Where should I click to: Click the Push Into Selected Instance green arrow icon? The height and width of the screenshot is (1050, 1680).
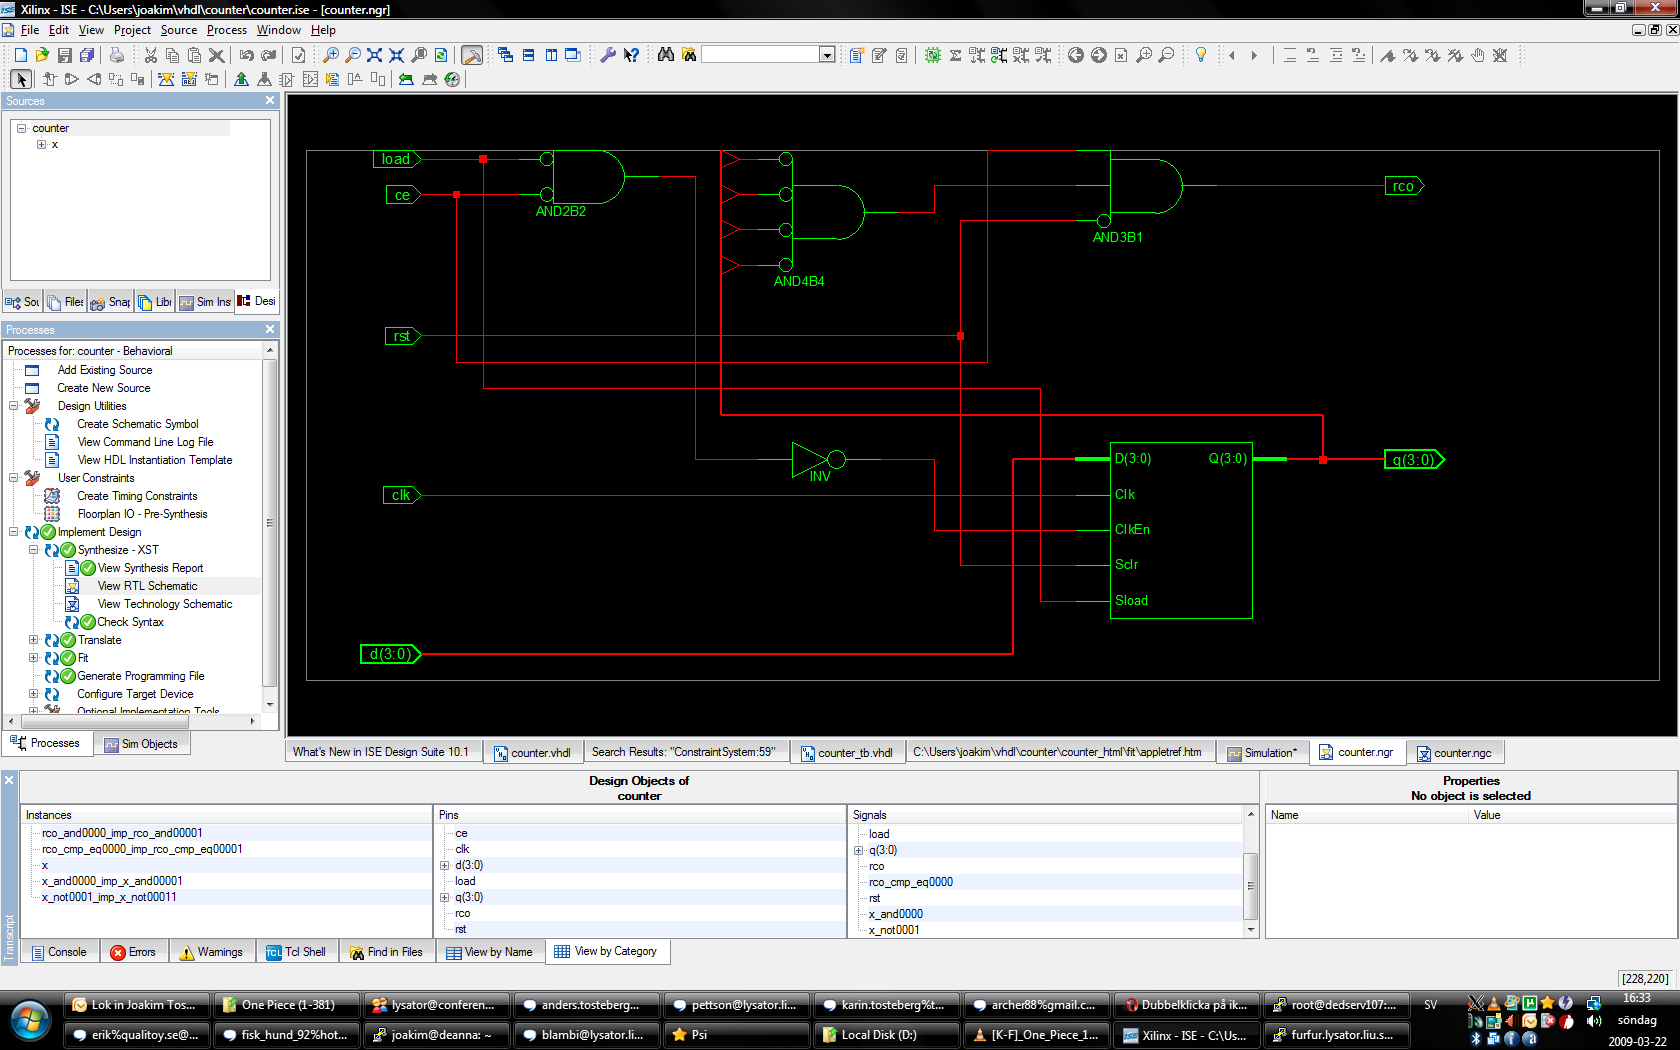241,79
